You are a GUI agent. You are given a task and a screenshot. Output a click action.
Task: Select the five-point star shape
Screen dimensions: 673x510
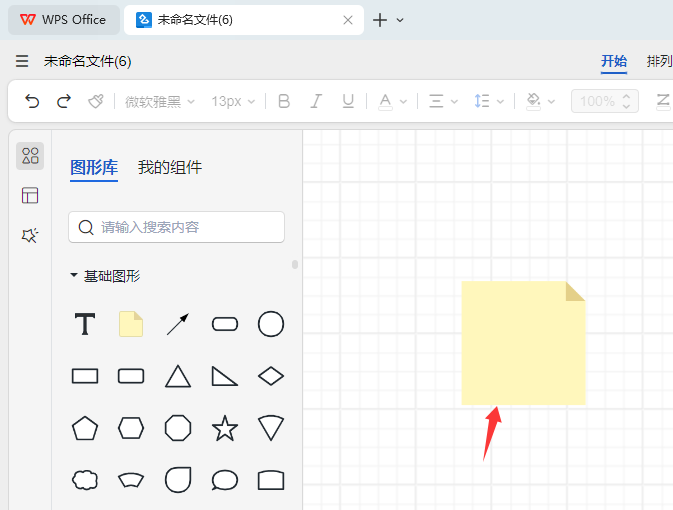(224, 428)
